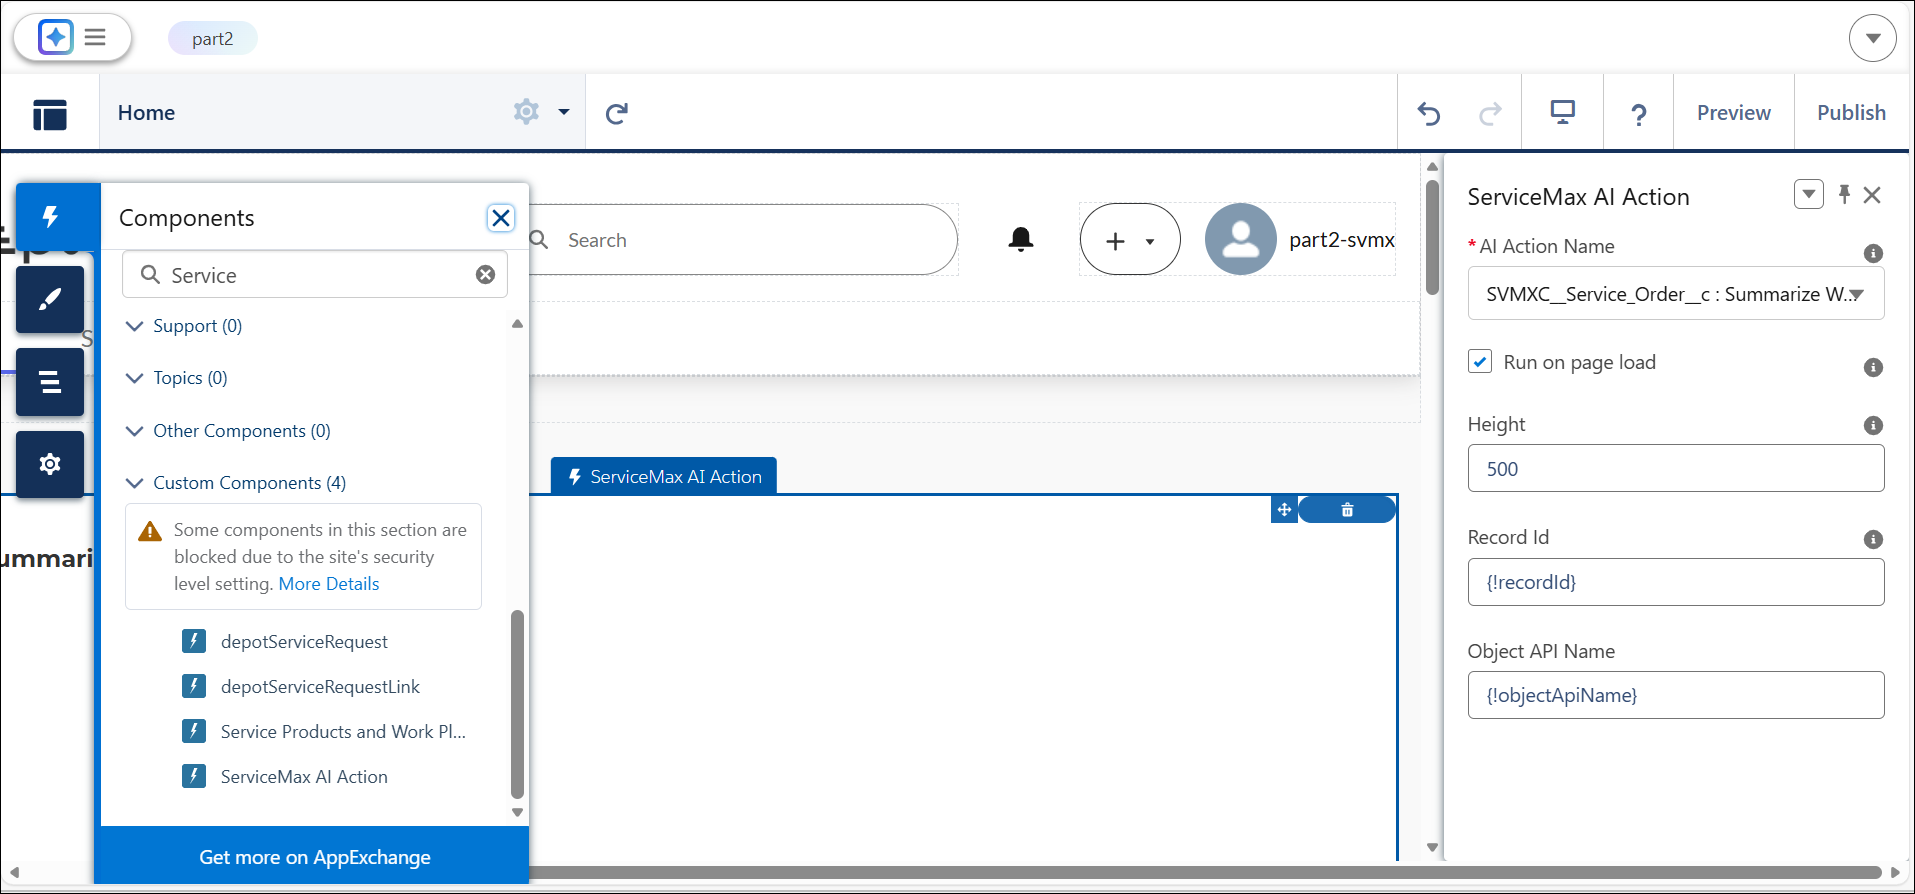1915x894 pixels.
Task: Pin the property panel
Action: pyautogui.click(x=1844, y=195)
